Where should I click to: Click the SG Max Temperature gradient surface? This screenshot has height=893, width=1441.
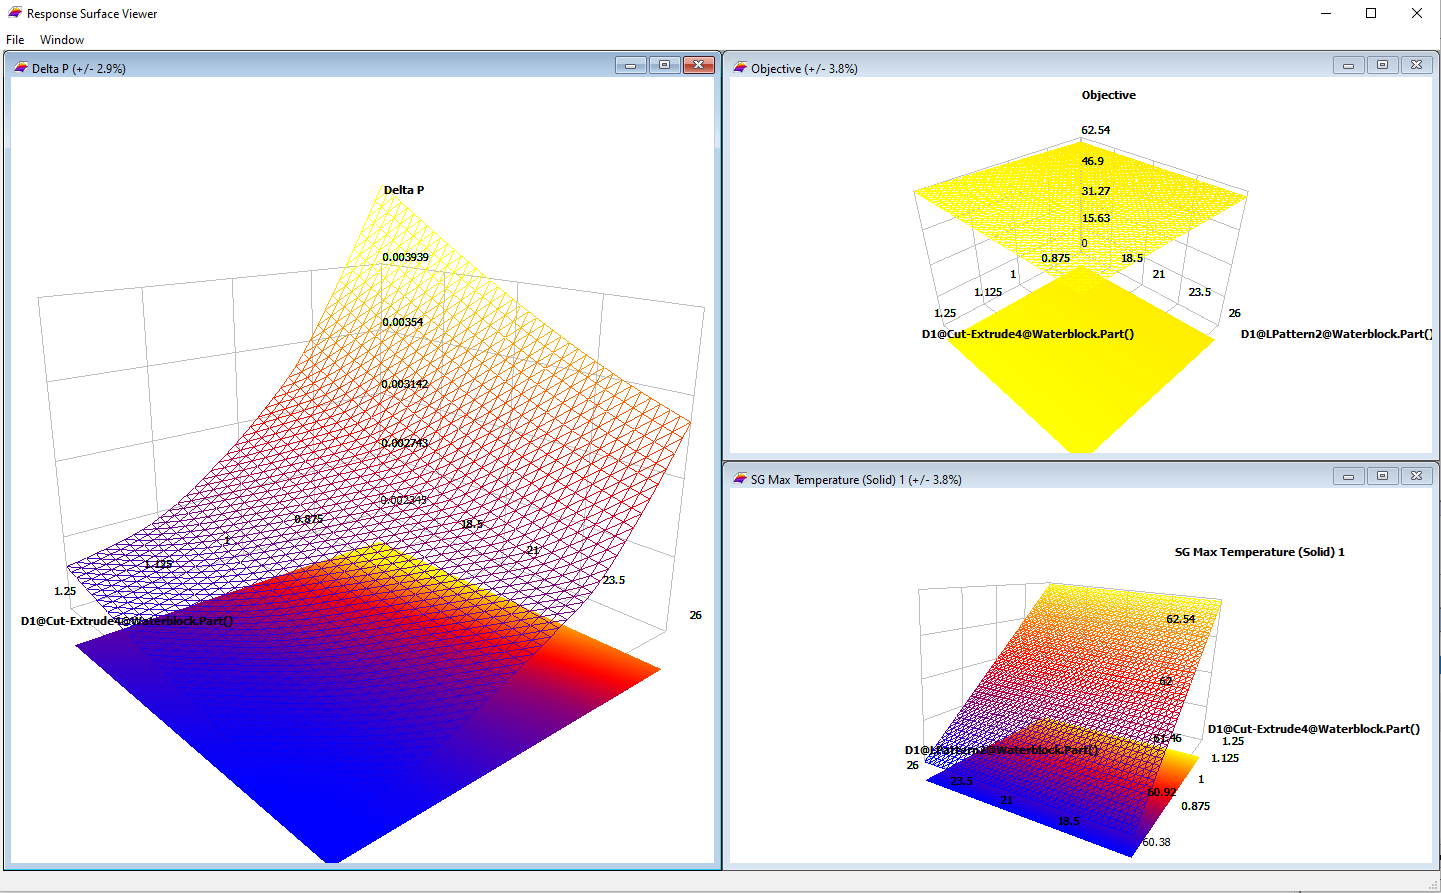point(1080,660)
